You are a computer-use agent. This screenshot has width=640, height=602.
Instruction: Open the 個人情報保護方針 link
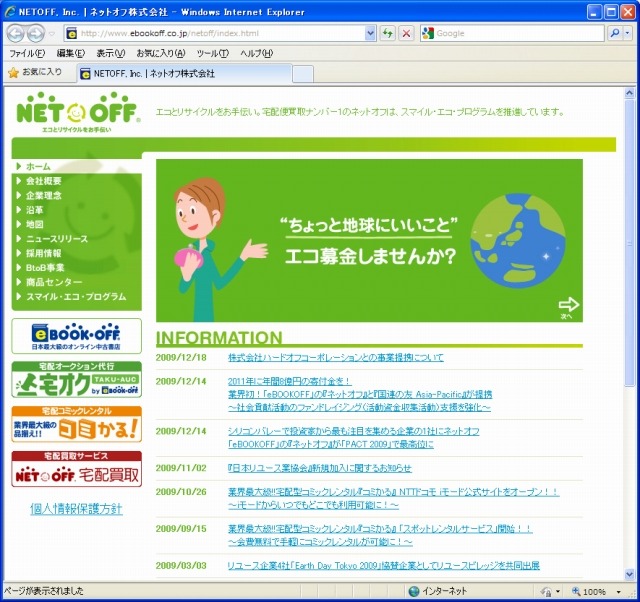click(76, 509)
